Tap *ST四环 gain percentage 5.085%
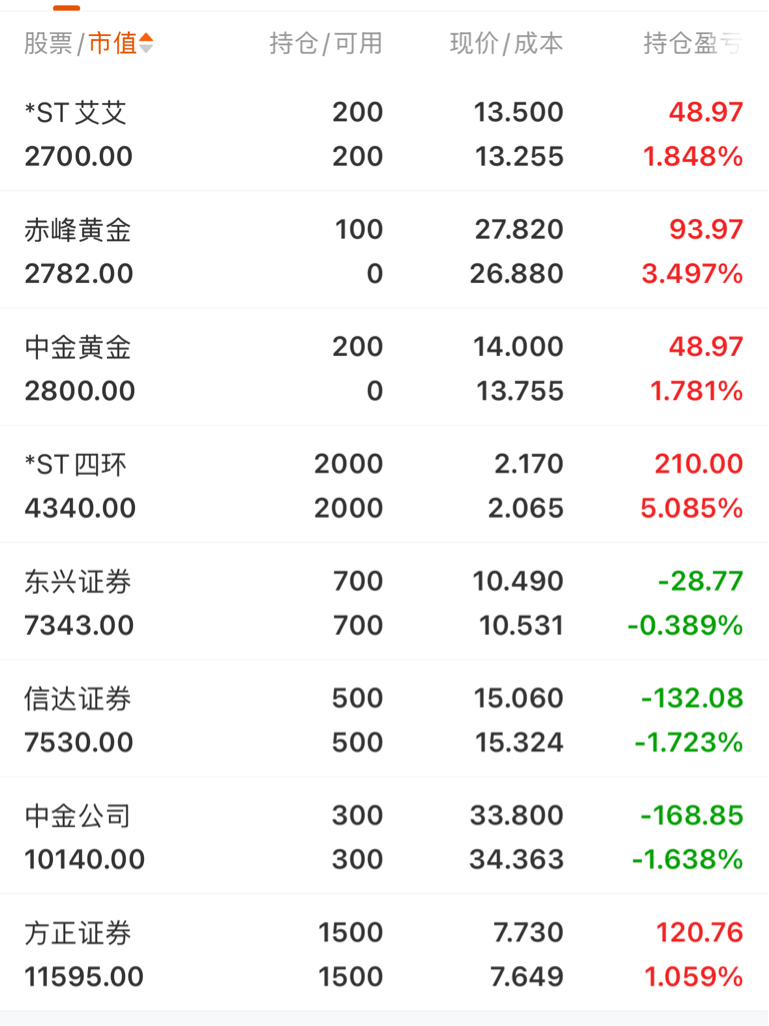This screenshot has height=1026, width=769. click(692, 508)
